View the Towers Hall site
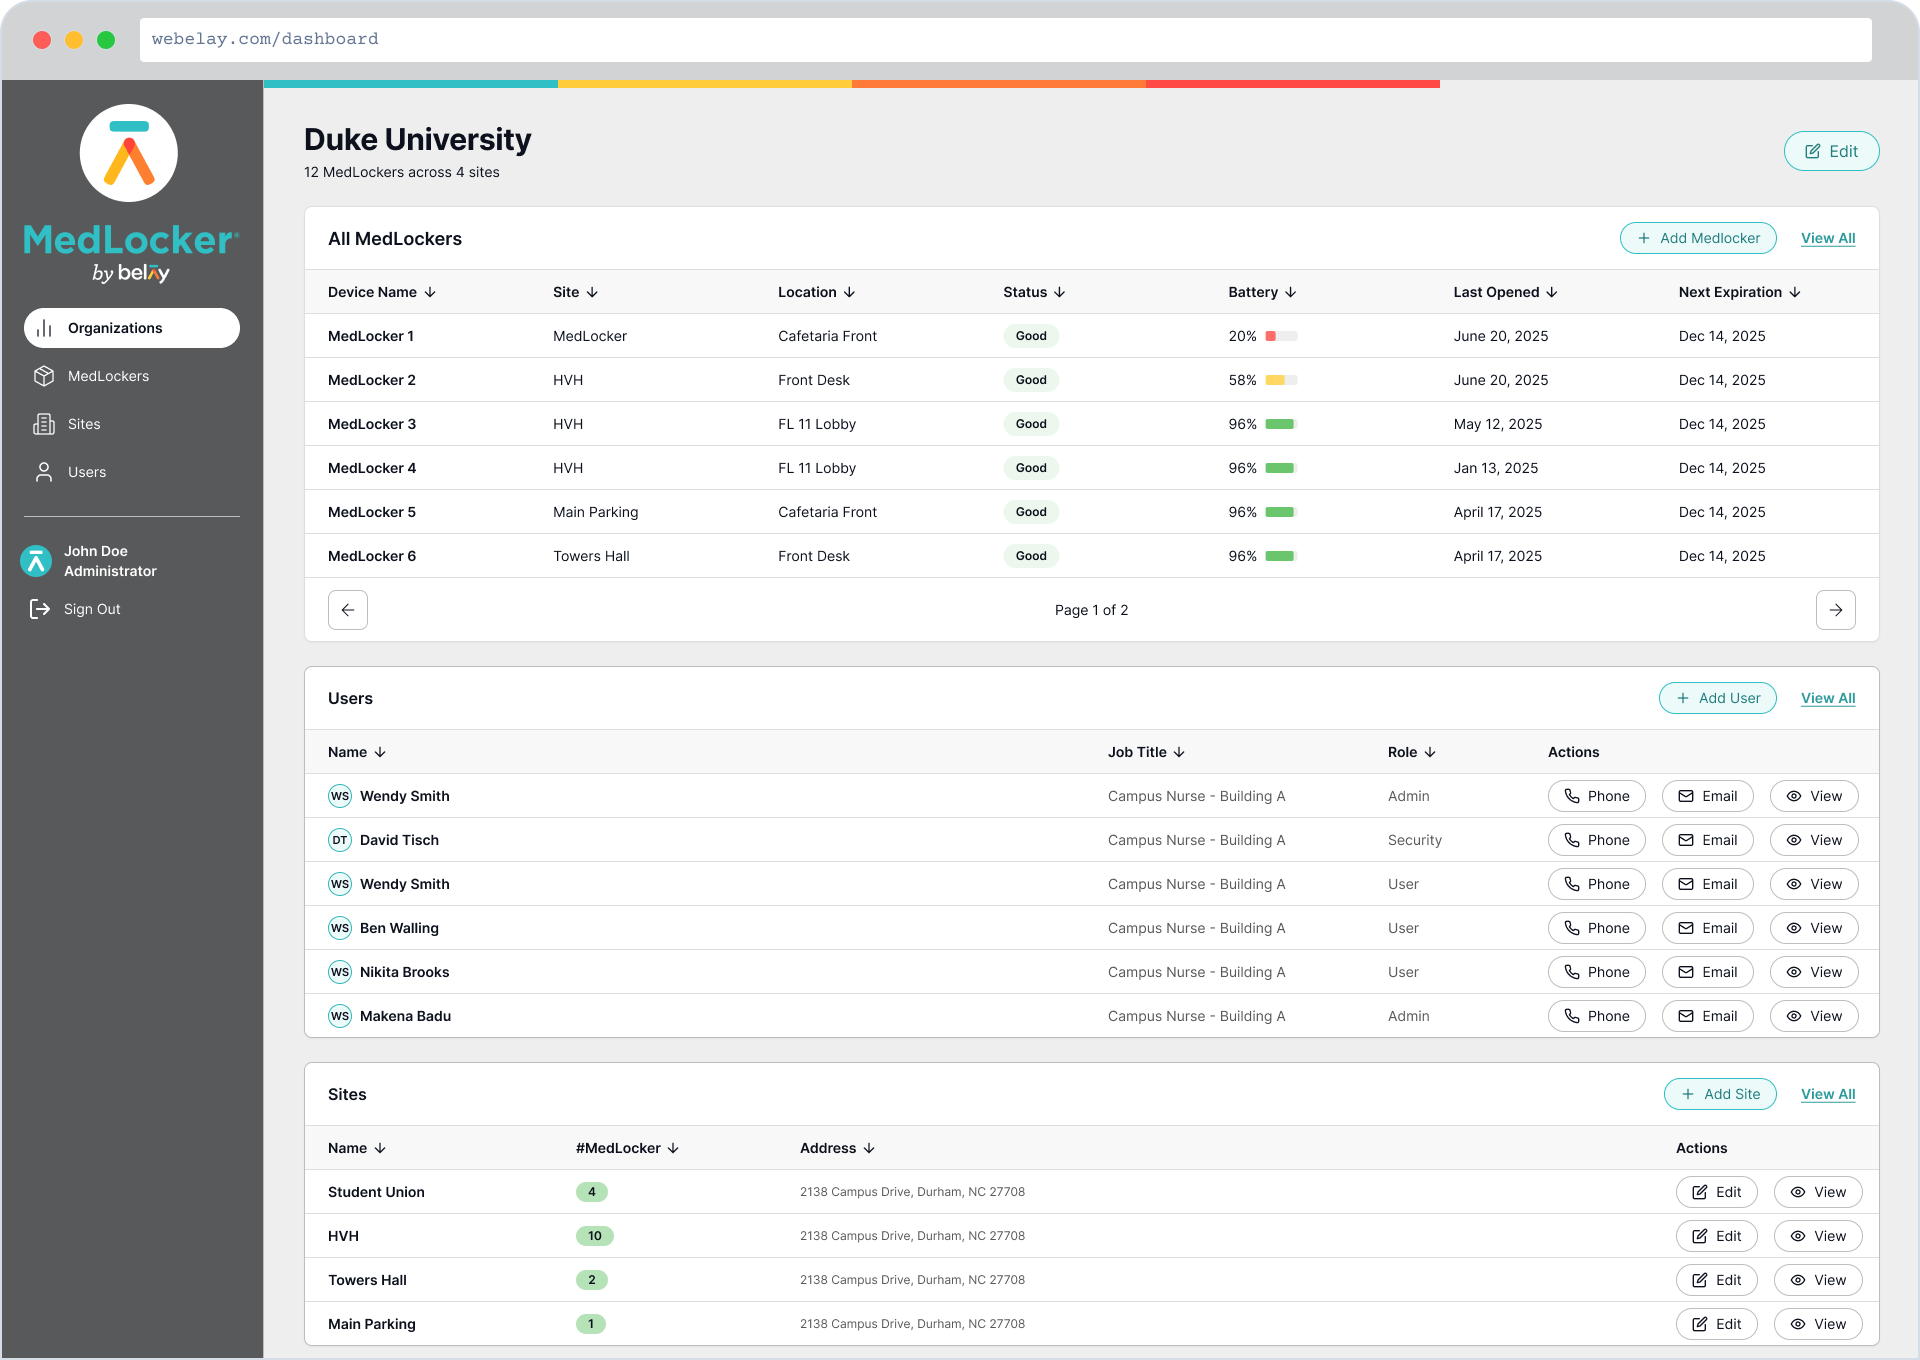The image size is (1920, 1360). pos(1817,1280)
